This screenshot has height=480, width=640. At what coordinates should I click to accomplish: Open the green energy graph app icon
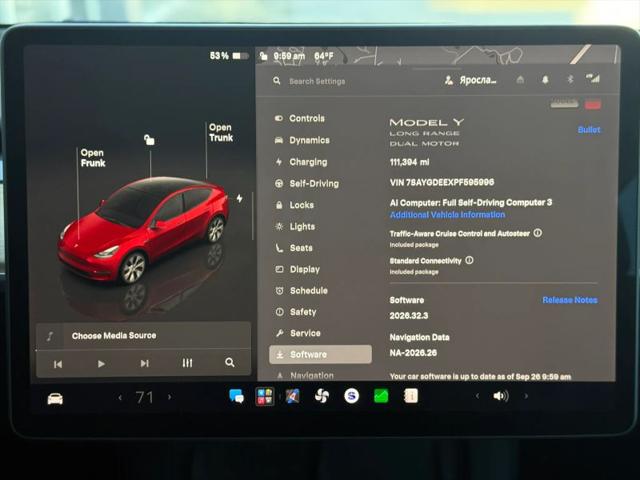(381, 396)
